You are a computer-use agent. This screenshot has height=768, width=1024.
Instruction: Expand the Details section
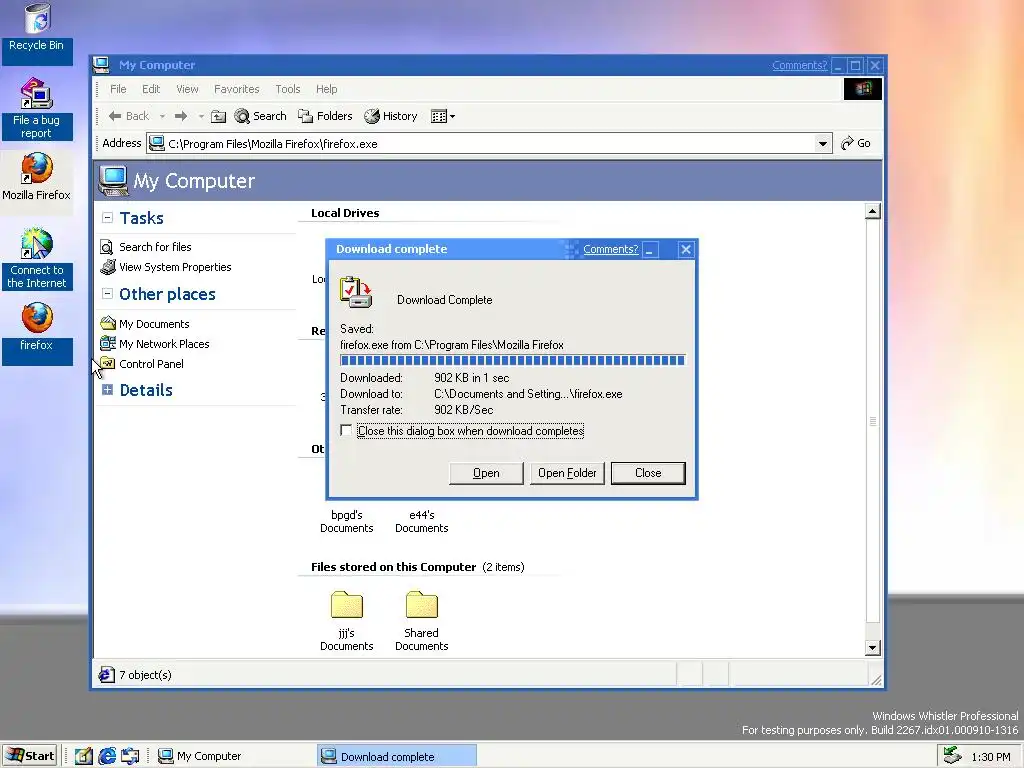(108, 390)
